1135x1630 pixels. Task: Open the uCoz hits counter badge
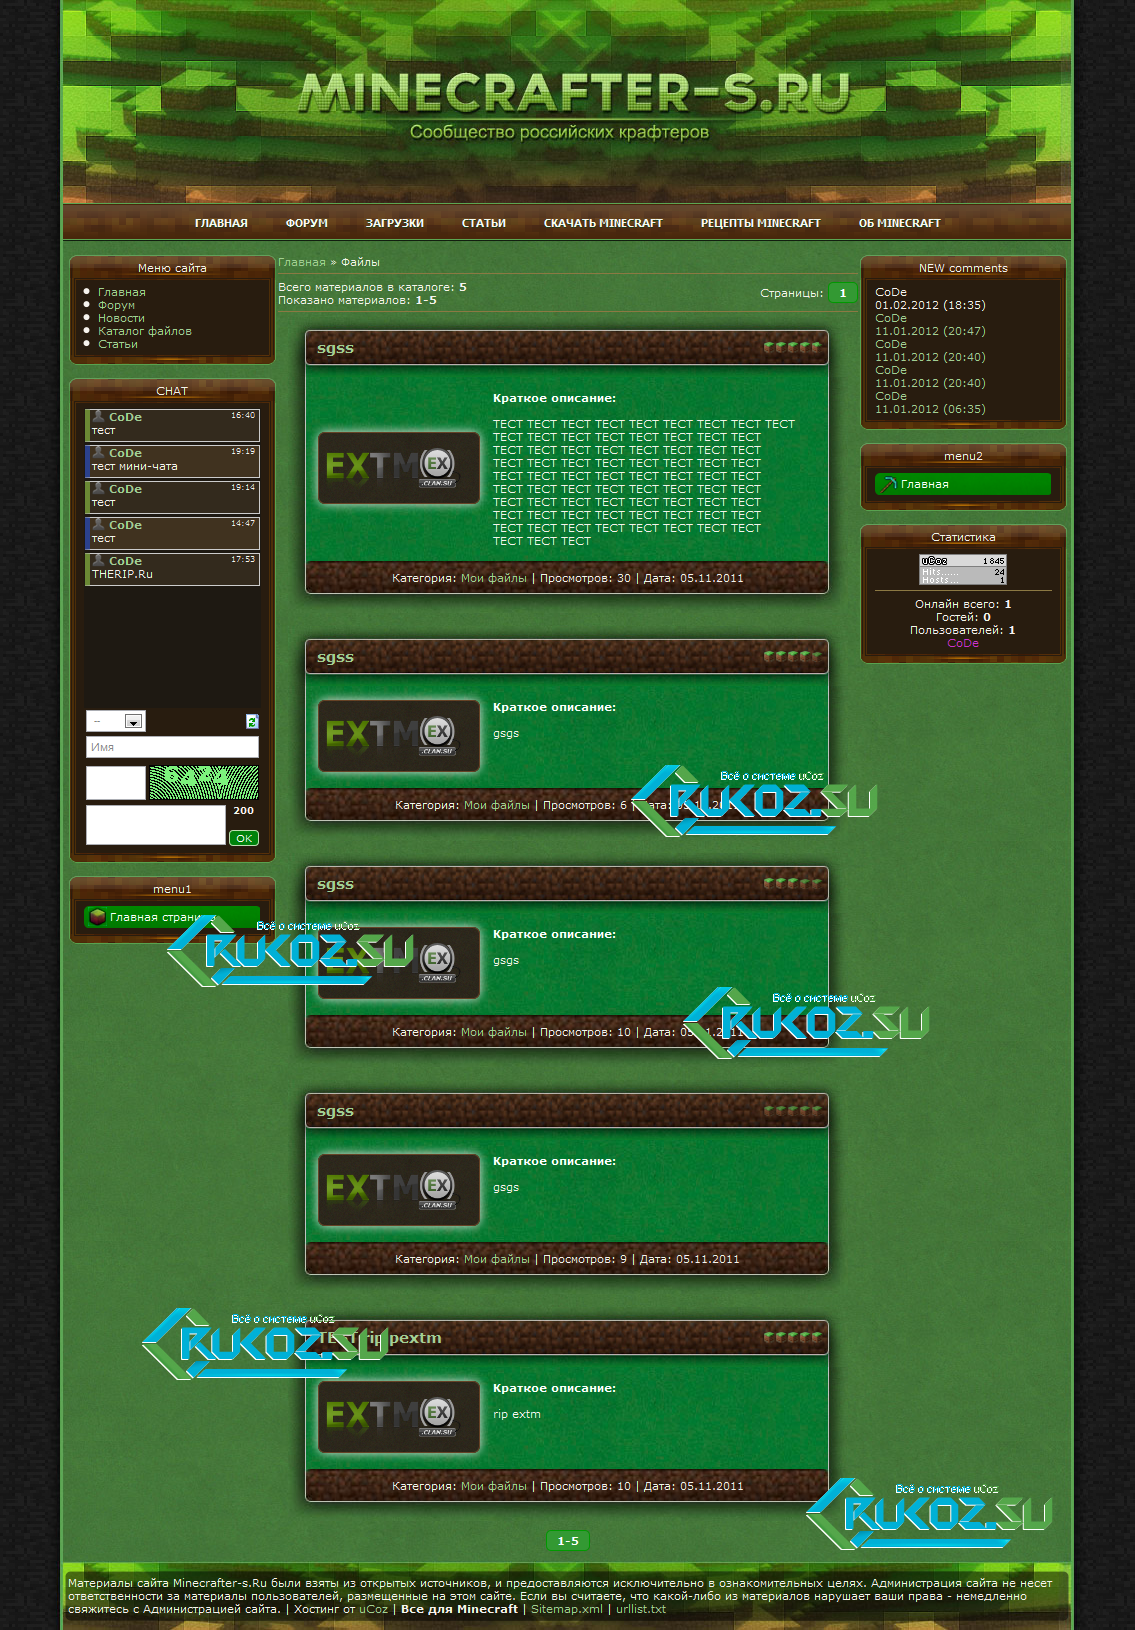pyautogui.click(x=963, y=570)
